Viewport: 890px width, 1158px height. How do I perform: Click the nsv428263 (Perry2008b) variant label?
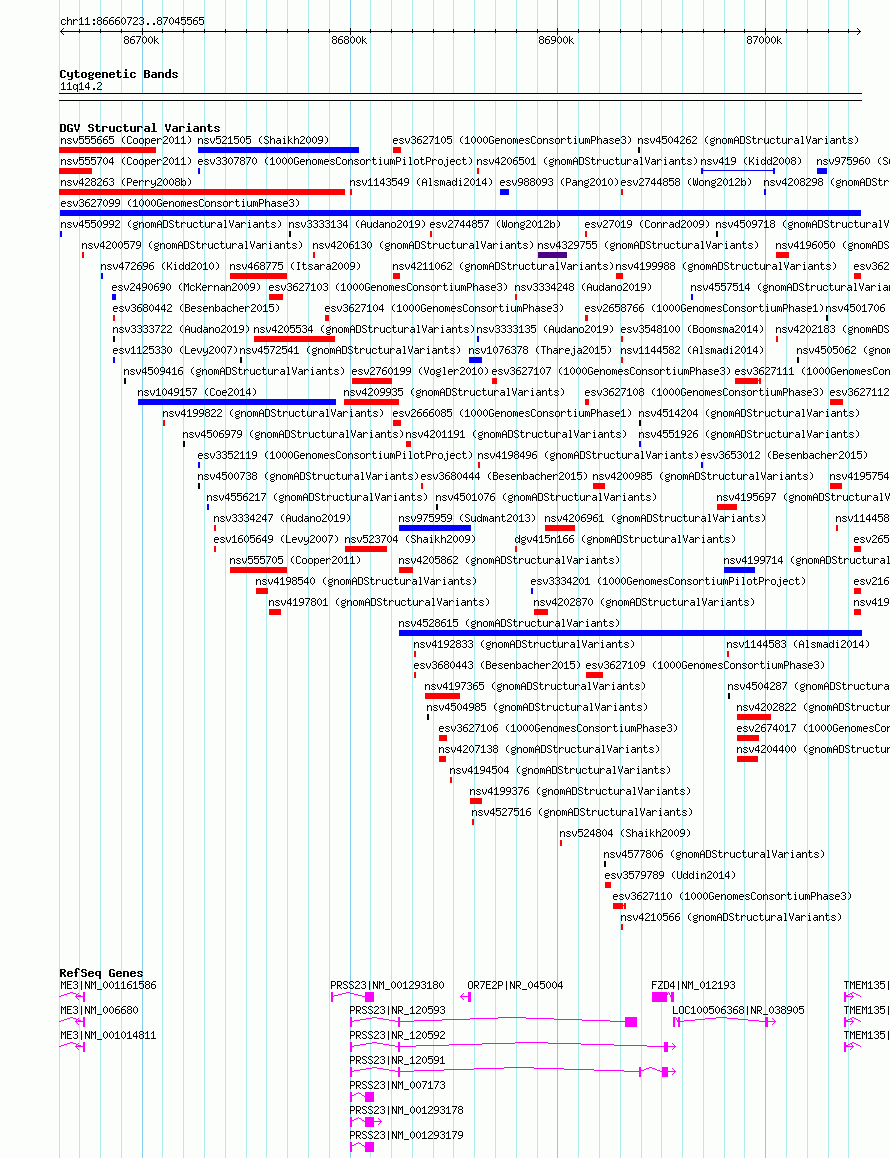pos(126,182)
